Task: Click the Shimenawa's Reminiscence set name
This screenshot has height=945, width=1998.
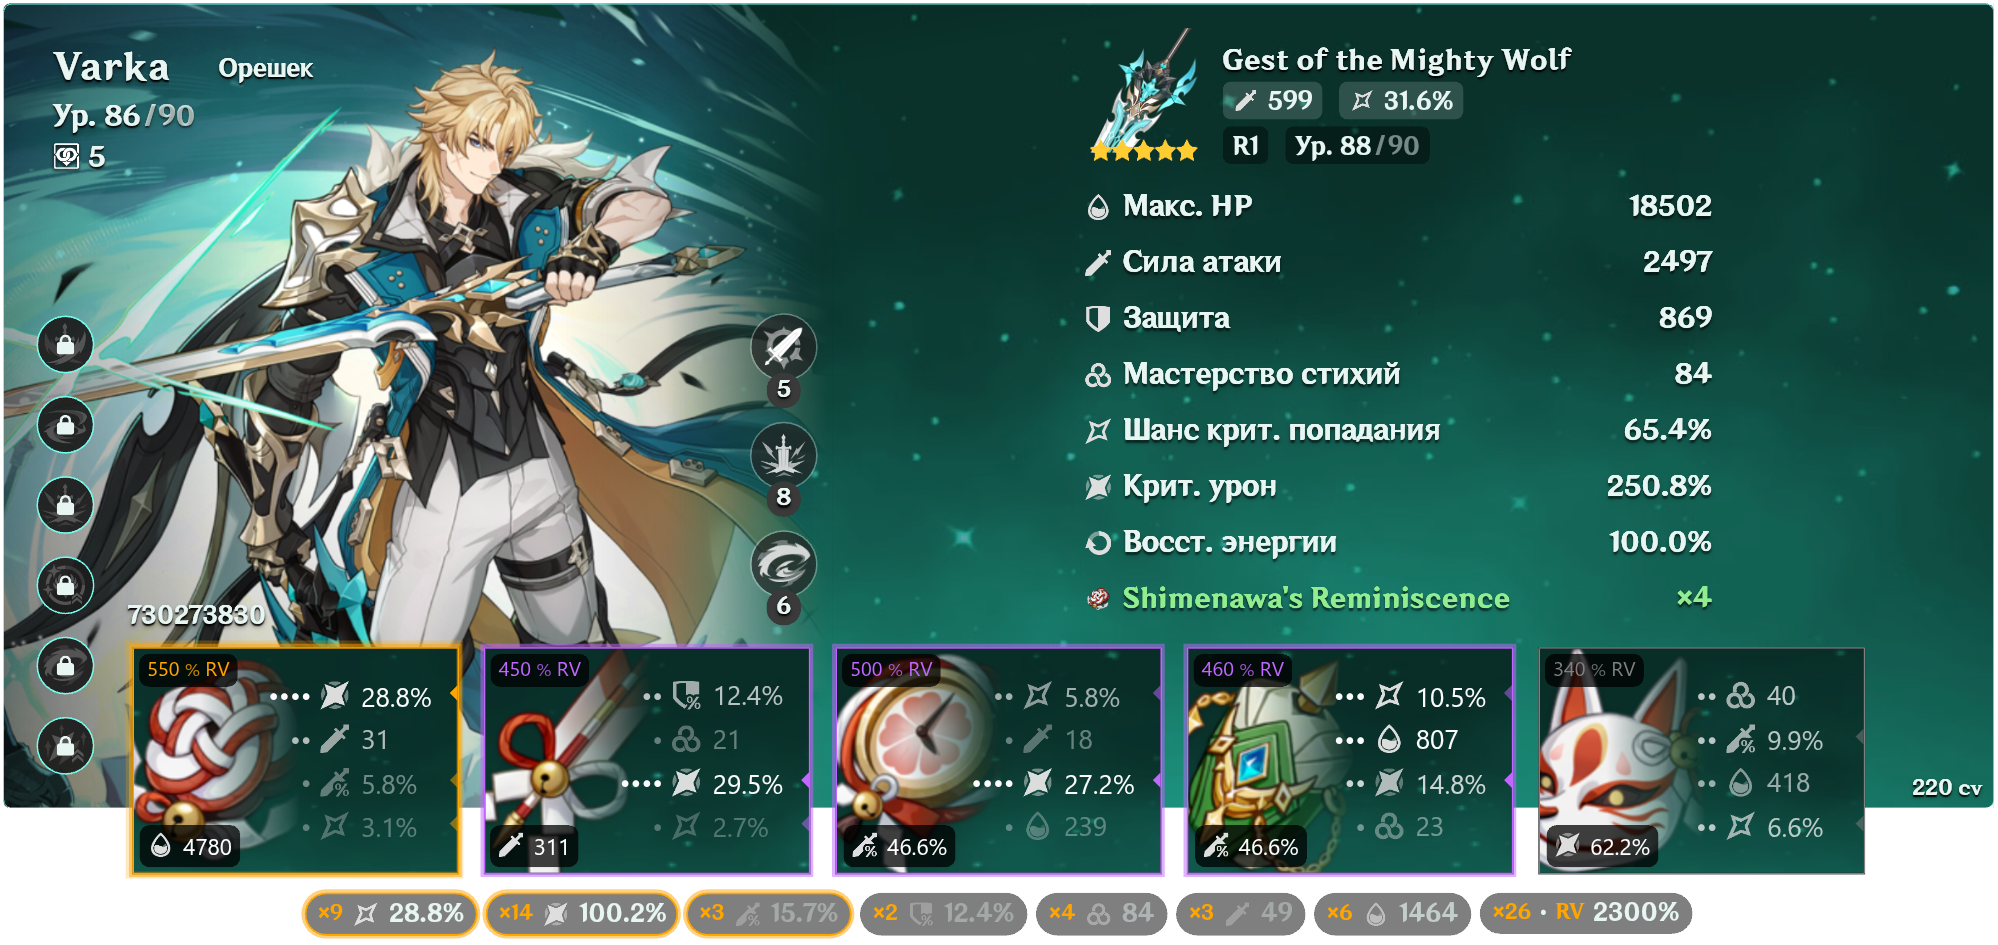Action: [1316, 598]
